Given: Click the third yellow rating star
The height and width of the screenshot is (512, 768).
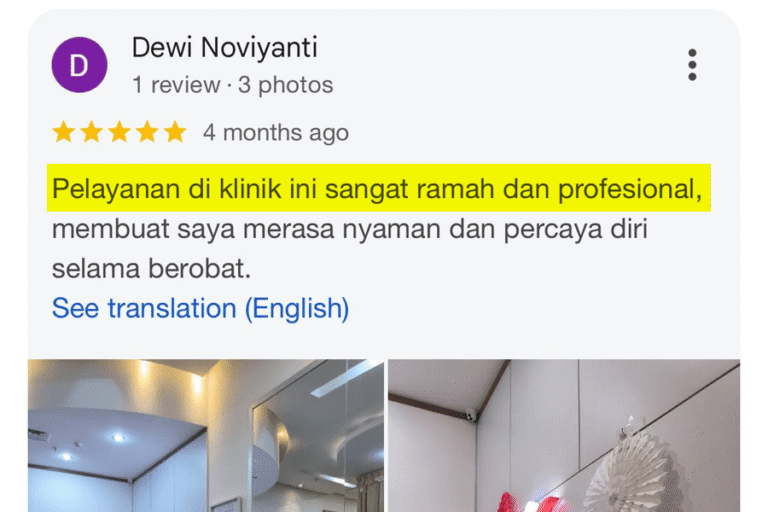Looking at the screenshot, I should coord(120,132).
